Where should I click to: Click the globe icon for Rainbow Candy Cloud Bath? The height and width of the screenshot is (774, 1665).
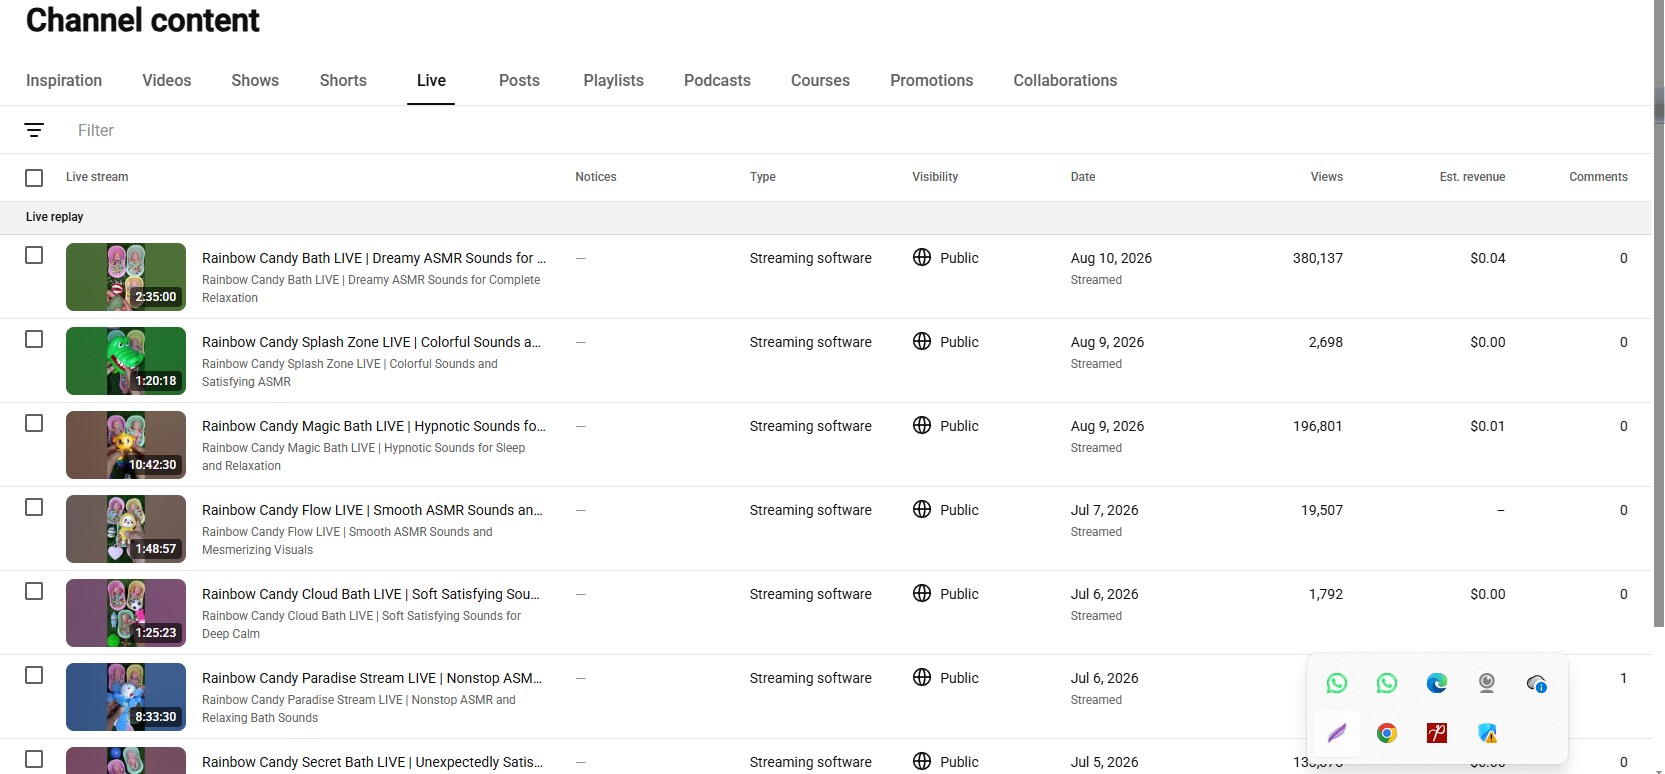[922, 593]
